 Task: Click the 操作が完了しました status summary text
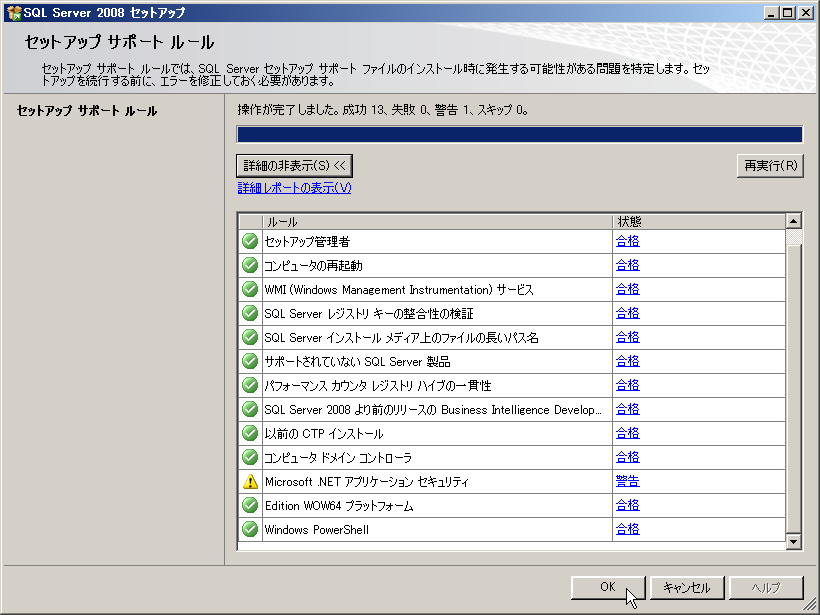pyautogui.click(x=383, y=110)
